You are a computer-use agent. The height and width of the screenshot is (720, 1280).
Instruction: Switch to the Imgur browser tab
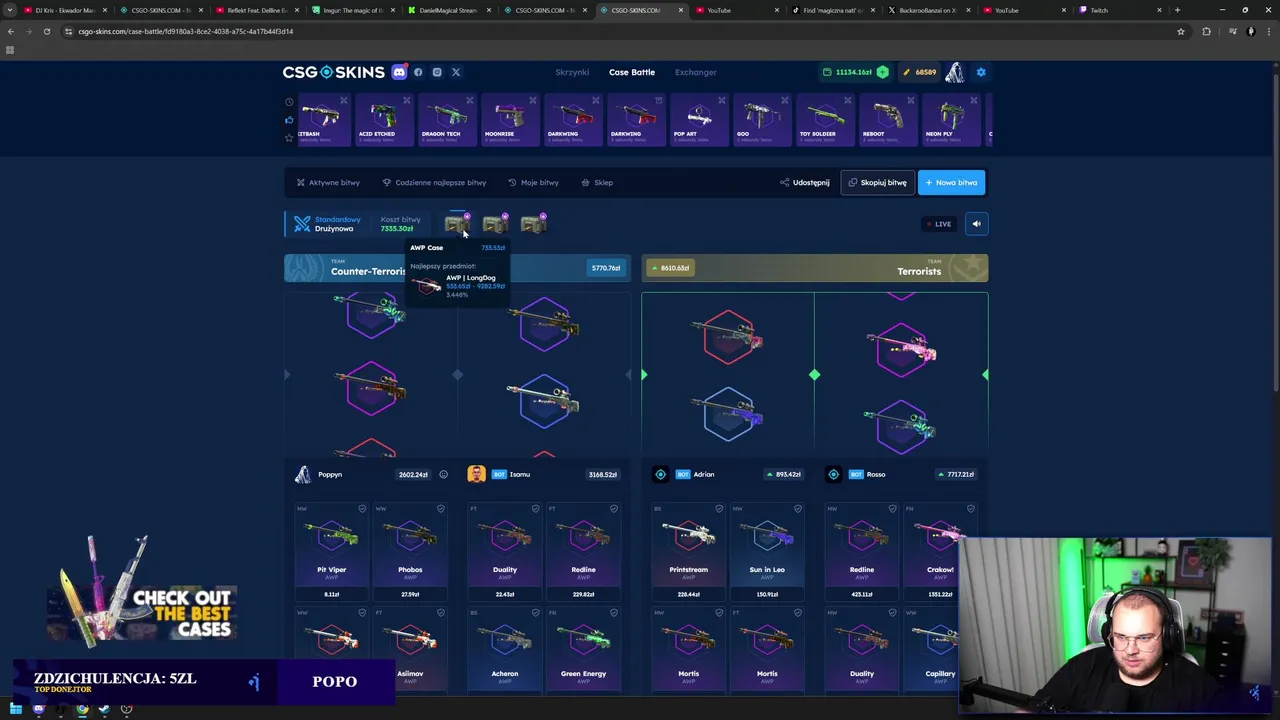352,10
